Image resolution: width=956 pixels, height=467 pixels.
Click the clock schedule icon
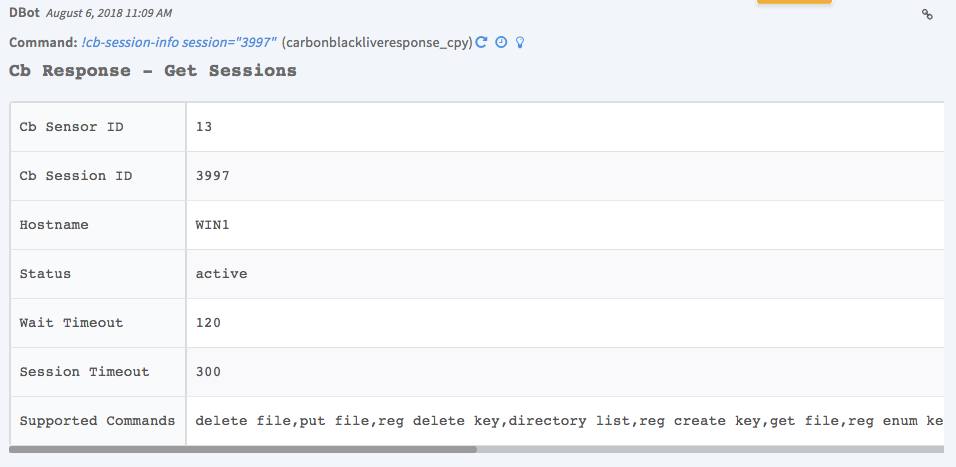pyautogui.click(x=501, y=43)
